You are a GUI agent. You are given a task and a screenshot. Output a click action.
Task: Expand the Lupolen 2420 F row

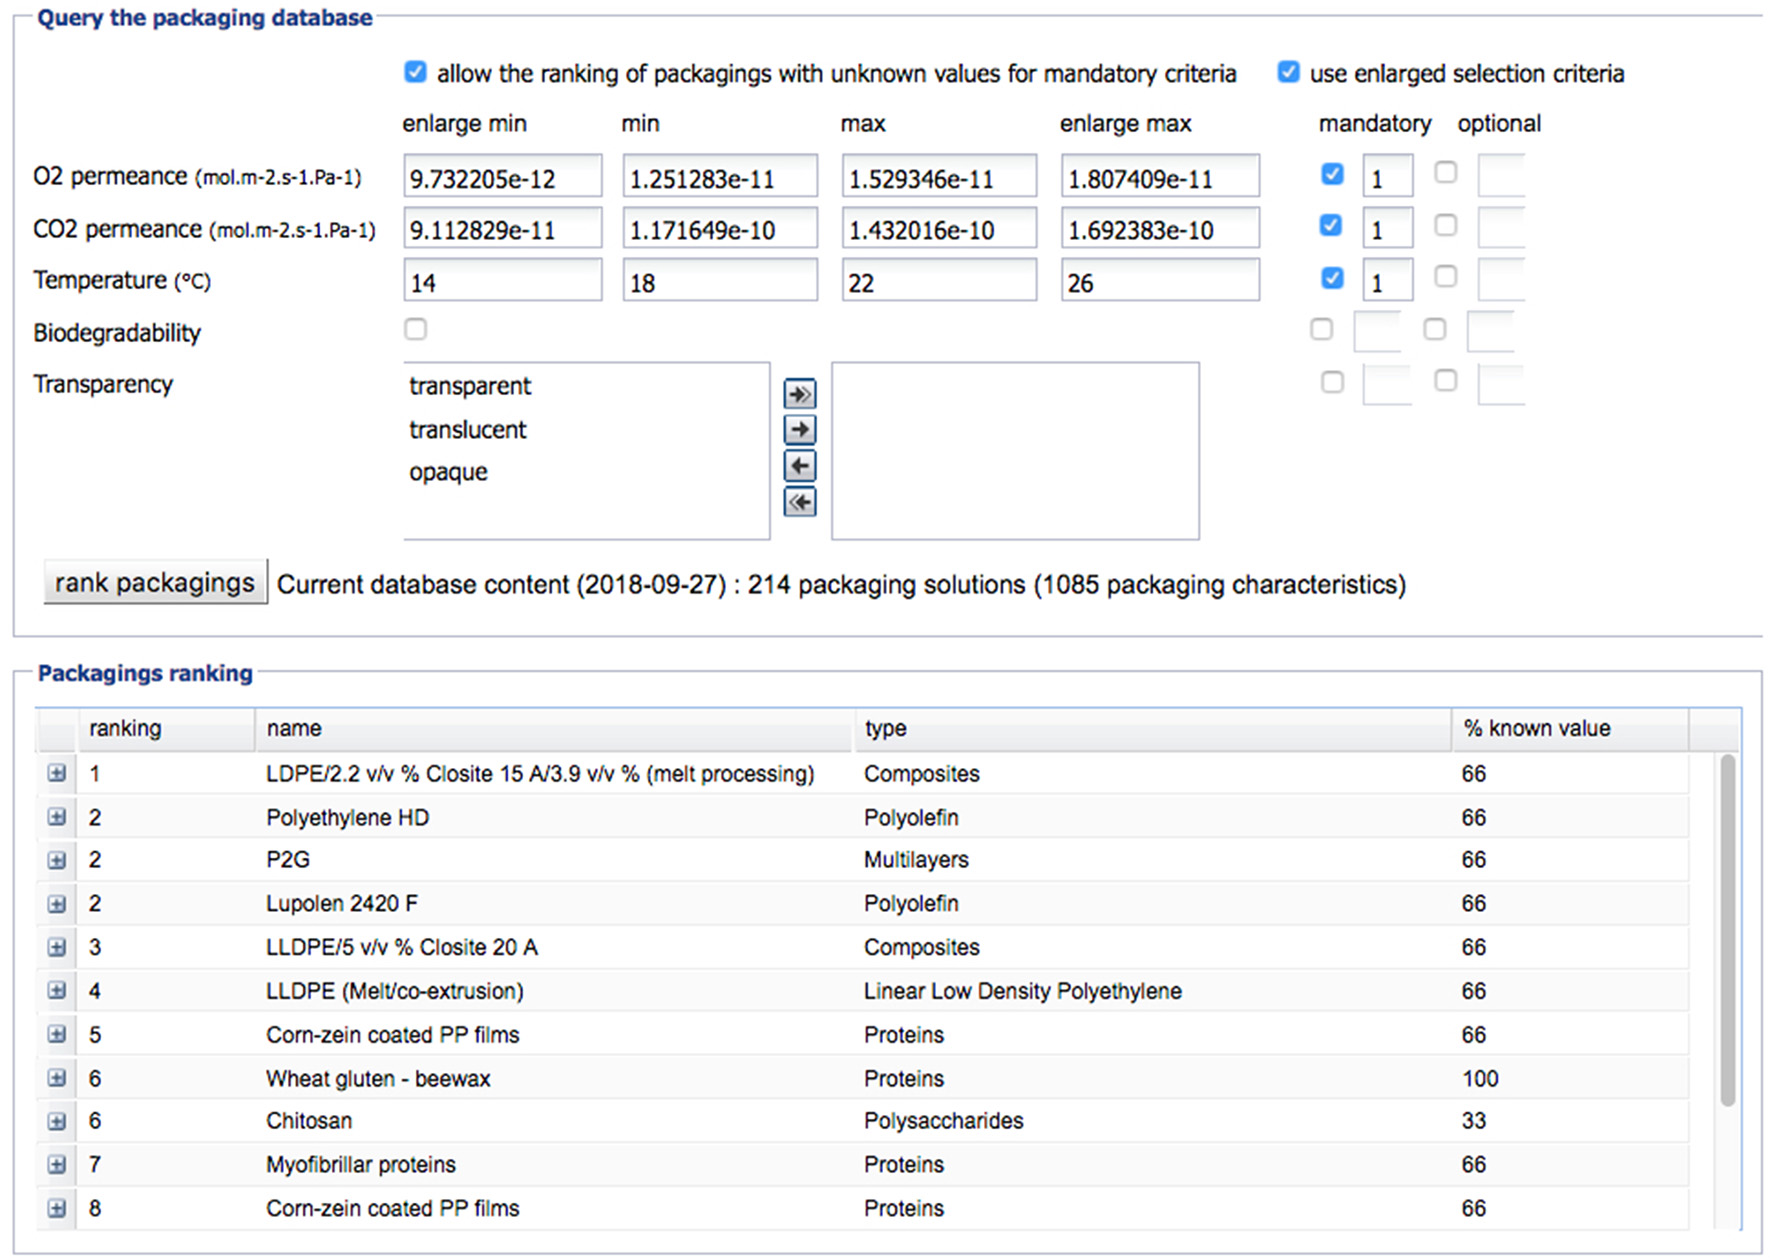pos(57,904)
